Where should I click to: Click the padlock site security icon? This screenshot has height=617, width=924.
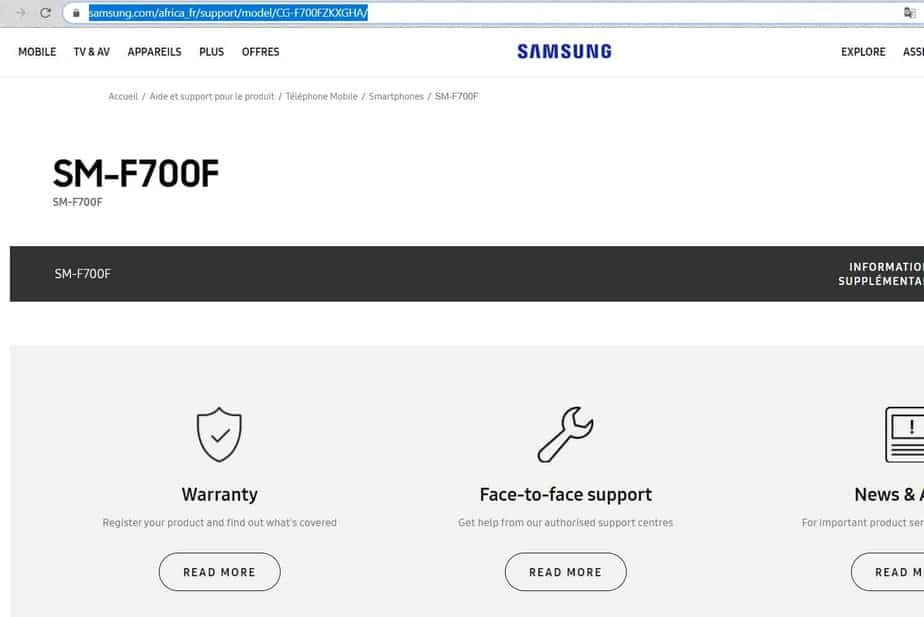click(77, 13)
